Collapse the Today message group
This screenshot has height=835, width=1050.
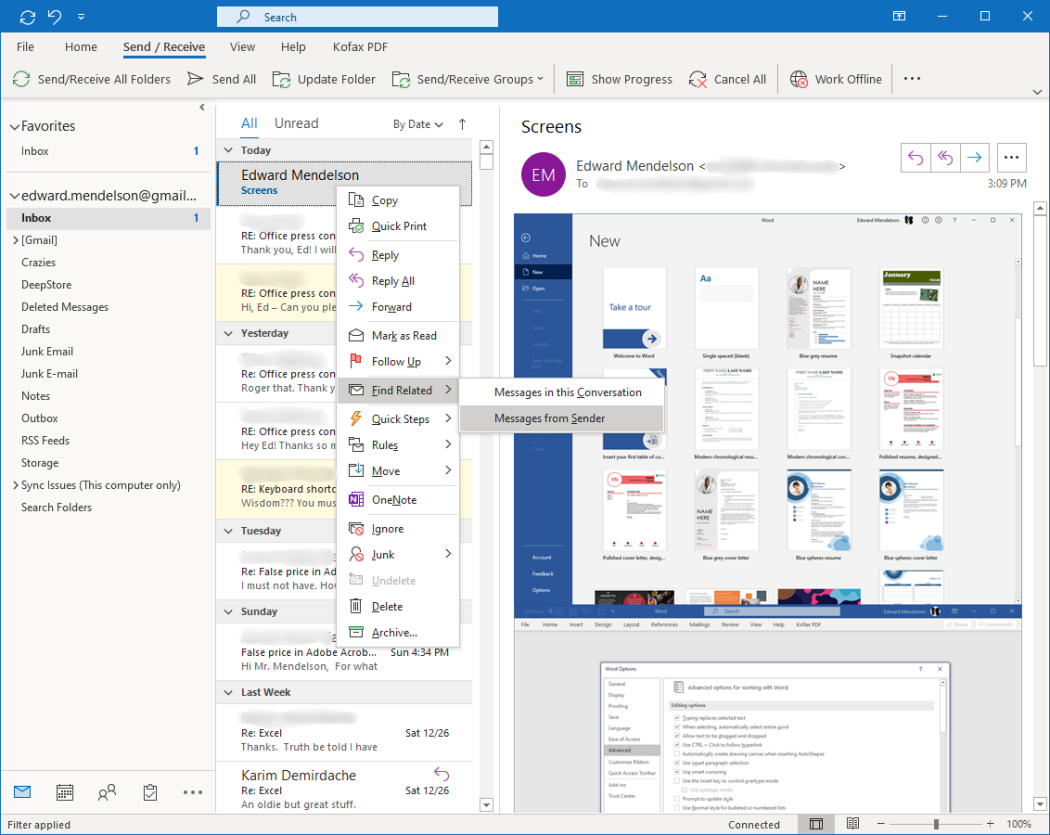pos(228,150)
